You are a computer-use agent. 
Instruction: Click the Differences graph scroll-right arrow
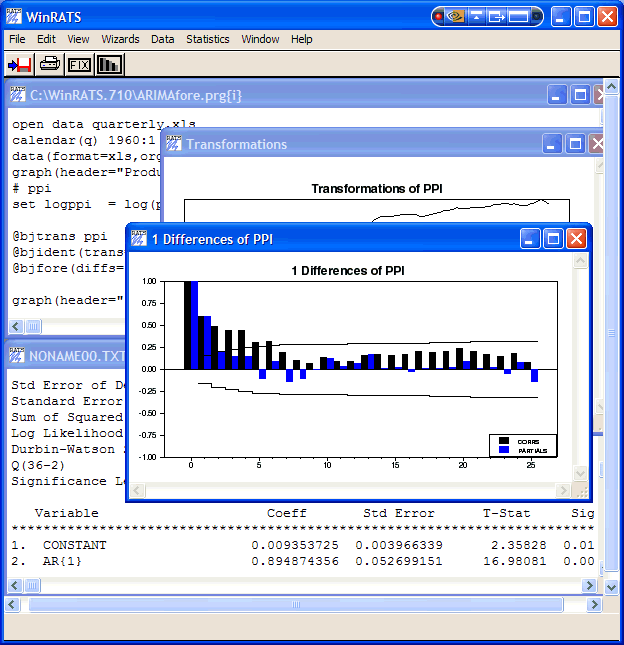(563, 490)
